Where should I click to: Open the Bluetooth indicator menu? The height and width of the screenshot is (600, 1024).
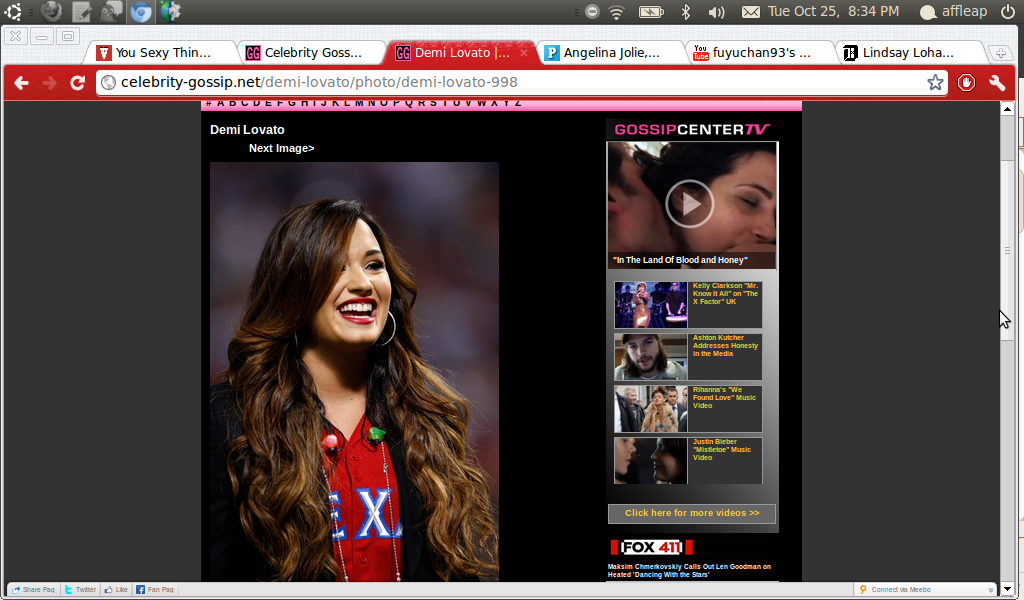686,11
